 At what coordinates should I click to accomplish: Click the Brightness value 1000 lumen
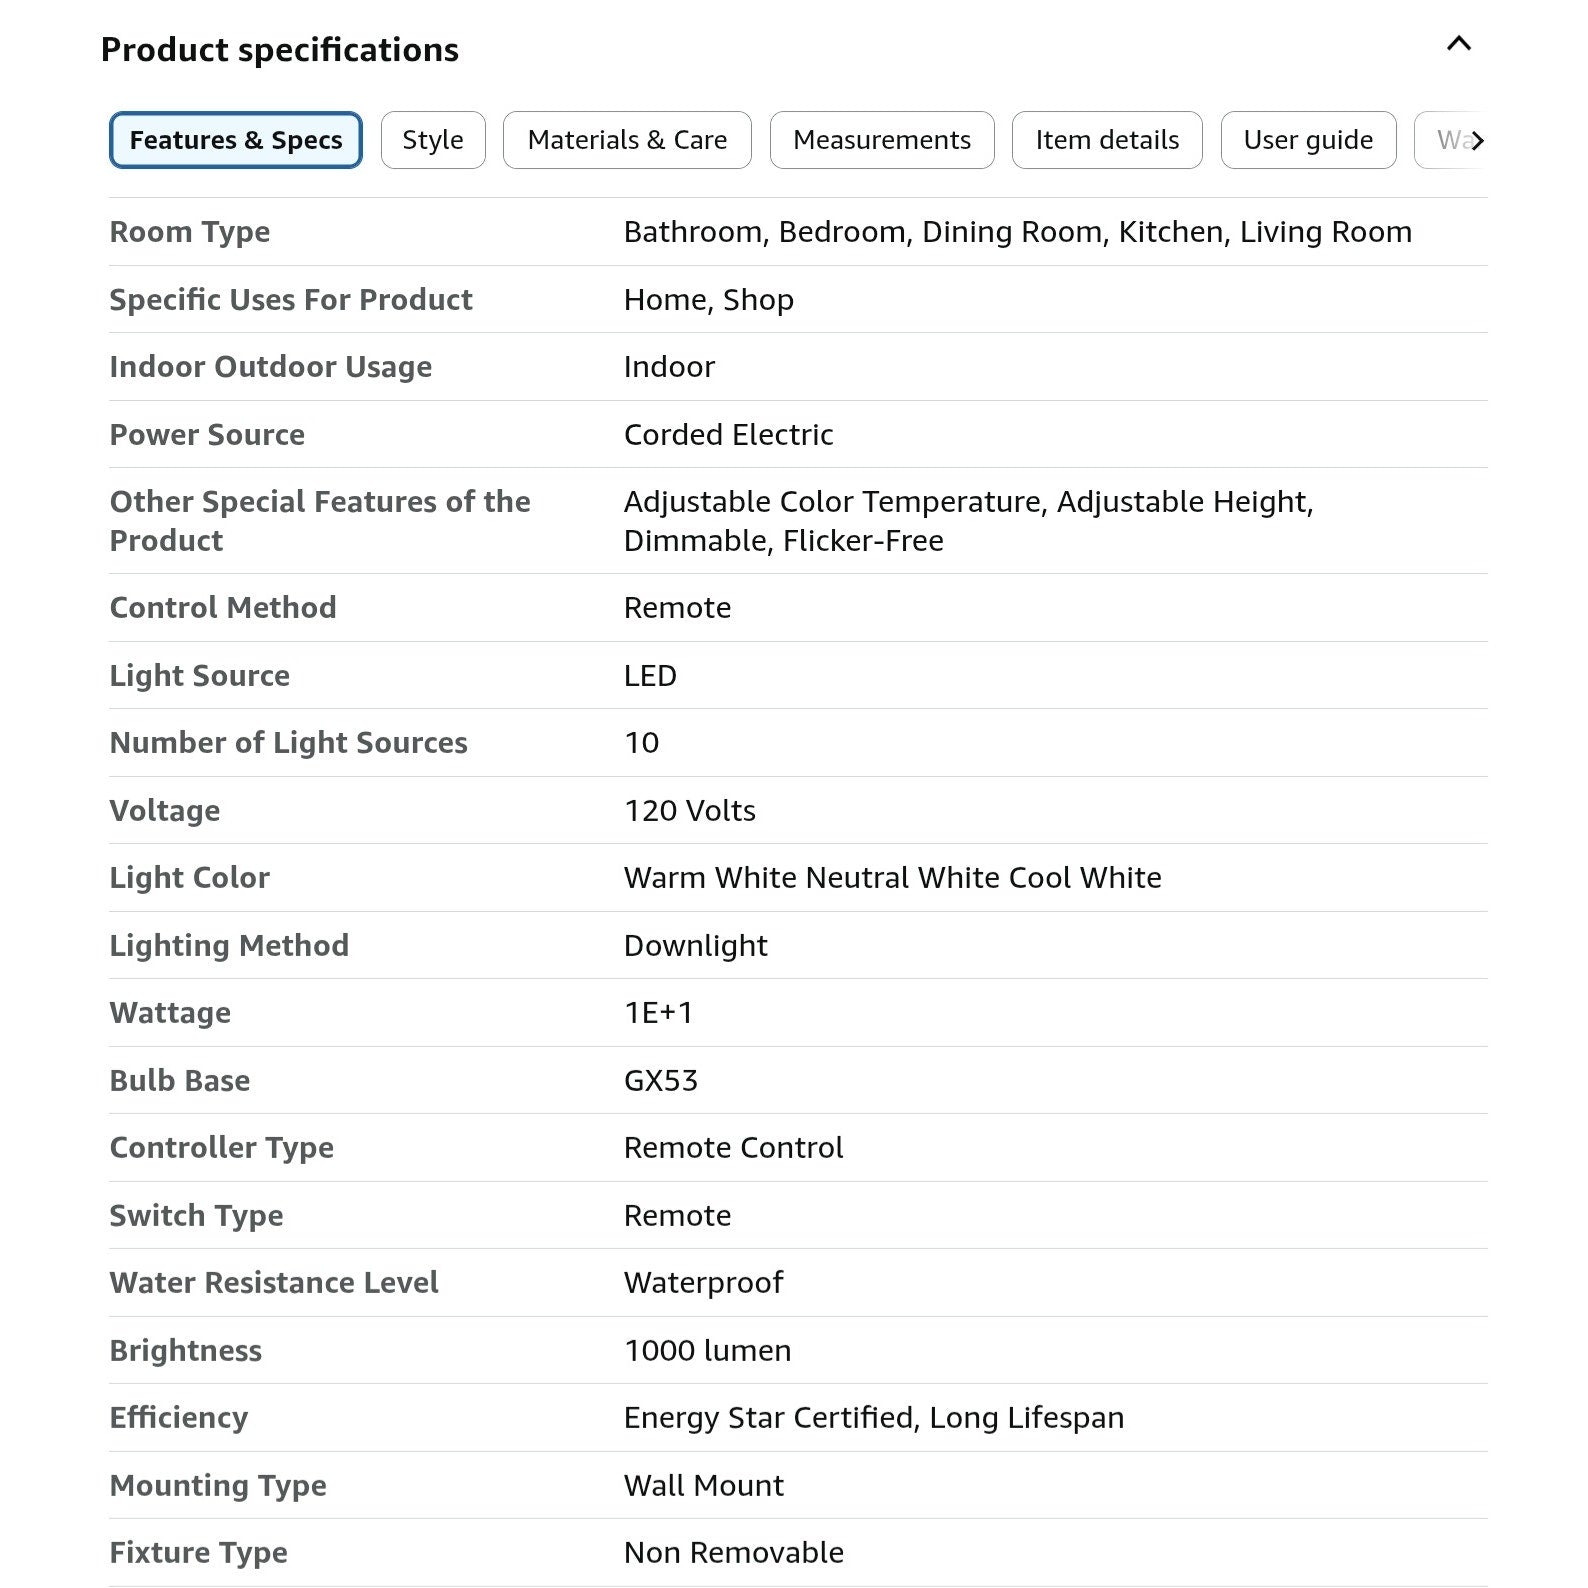[x=707, y=1351]
